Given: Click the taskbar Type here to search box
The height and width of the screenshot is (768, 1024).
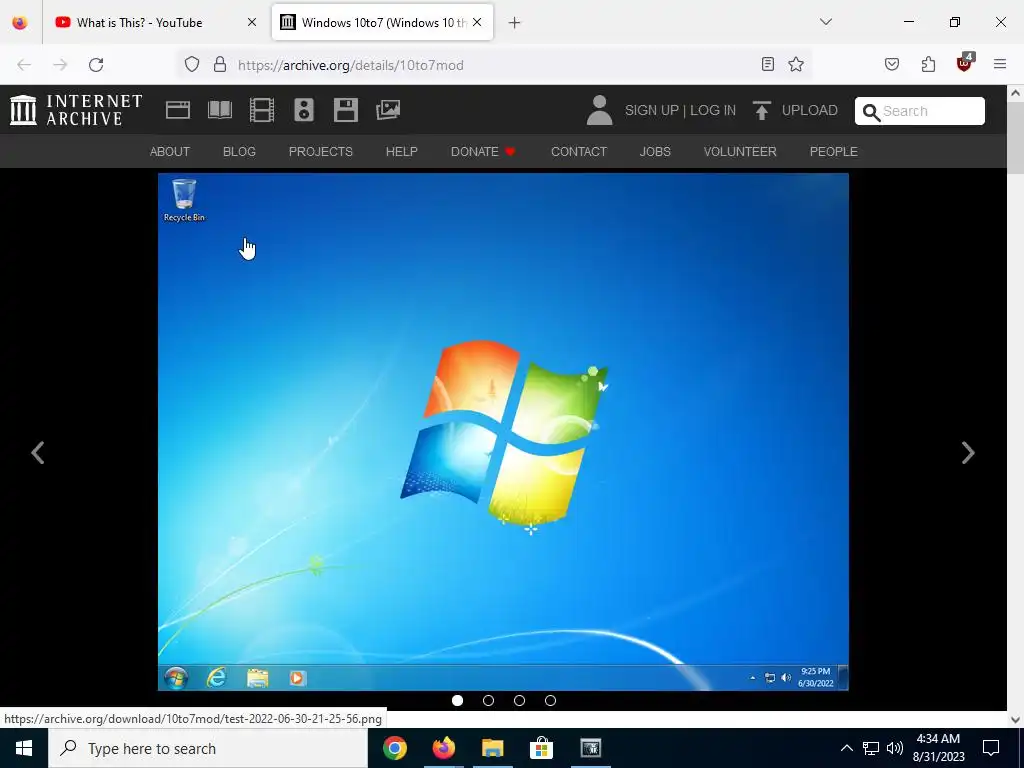Looking at the screenshot, I should pyautogui.click(x=208, y=748).
